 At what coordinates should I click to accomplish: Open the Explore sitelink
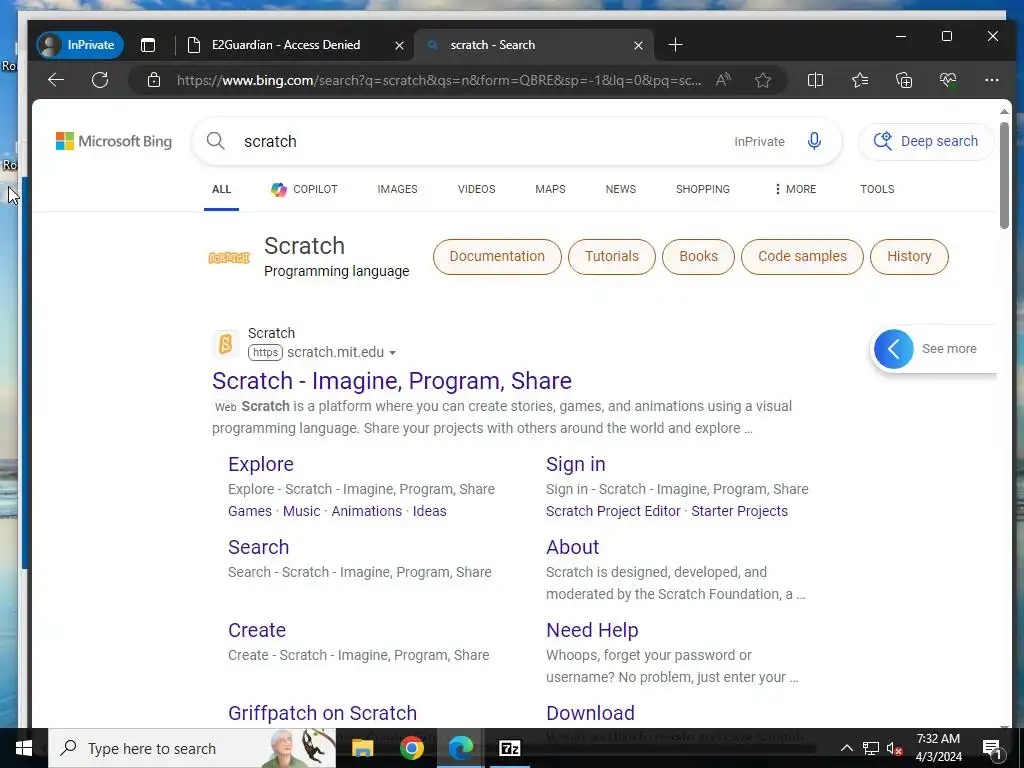(x=261, y=464)
